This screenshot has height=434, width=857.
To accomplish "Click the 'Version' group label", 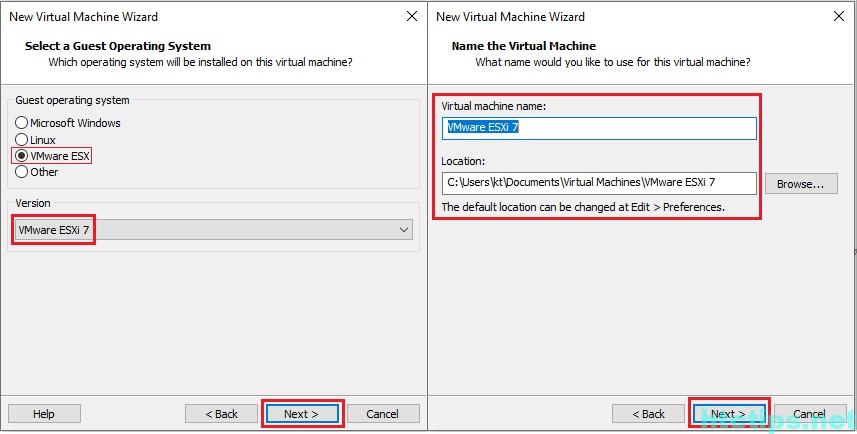I will click(33, 203).
